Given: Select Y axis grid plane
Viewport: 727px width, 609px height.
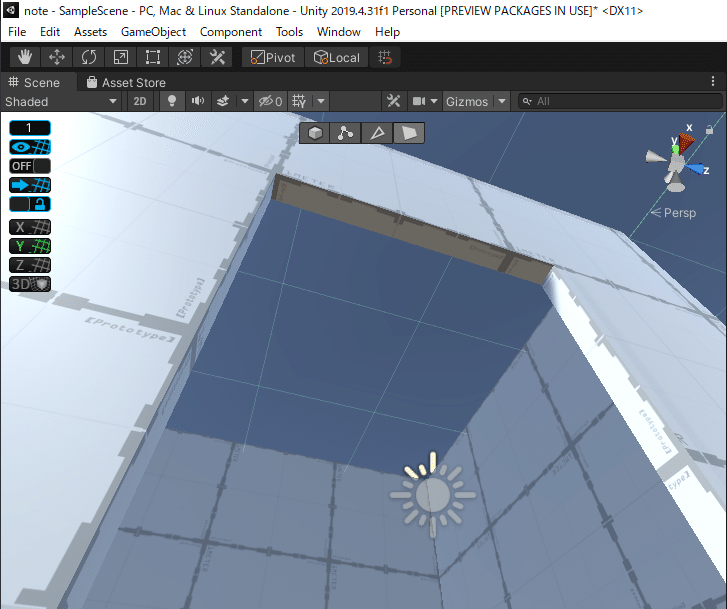Looking at the screenshot, I should point(30,246).
